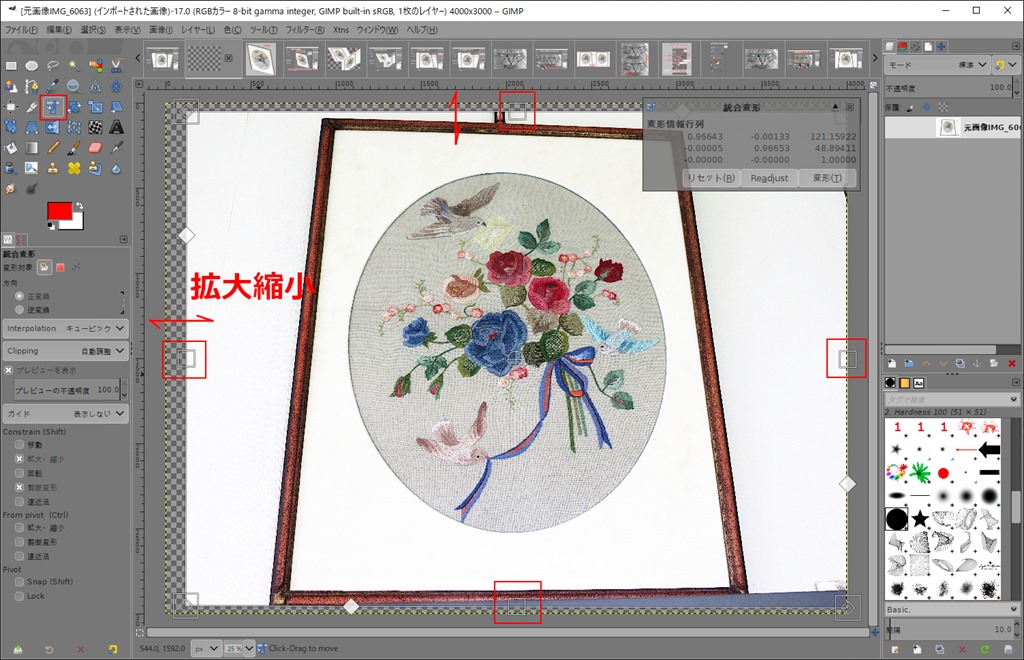Pick the Pencil tool
The image size is (1024, 660).
53,148
